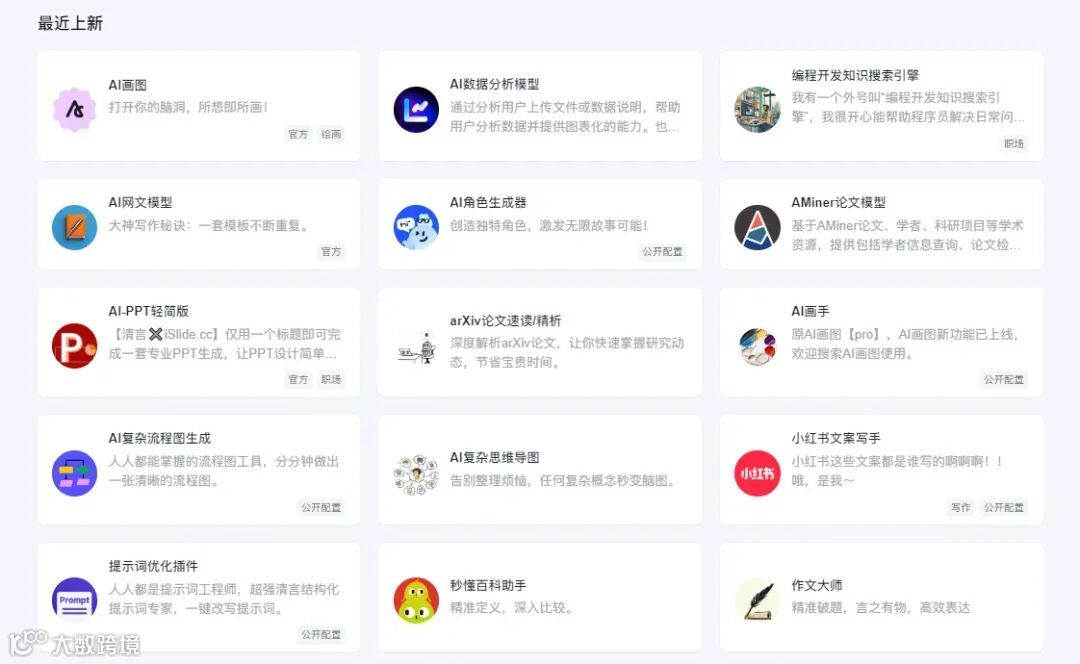Click the AI画手 paint palette thumbnail
The image size is (1080, 664).
pos(757,346)
